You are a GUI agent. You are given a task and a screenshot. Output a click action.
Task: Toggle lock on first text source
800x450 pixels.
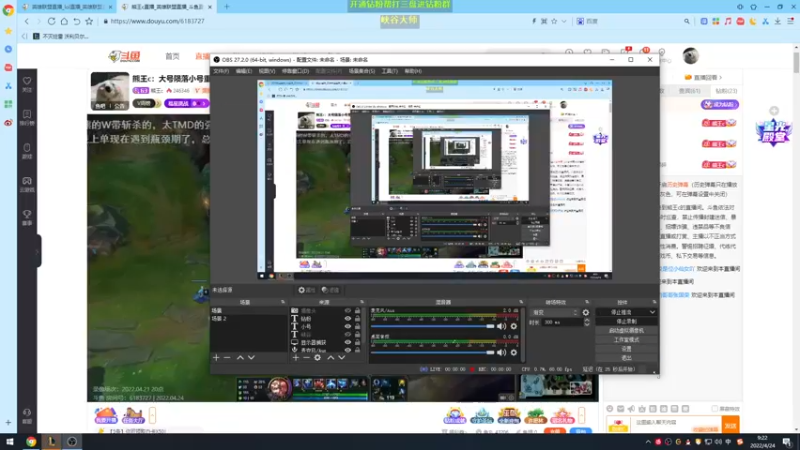coord(357,318)
